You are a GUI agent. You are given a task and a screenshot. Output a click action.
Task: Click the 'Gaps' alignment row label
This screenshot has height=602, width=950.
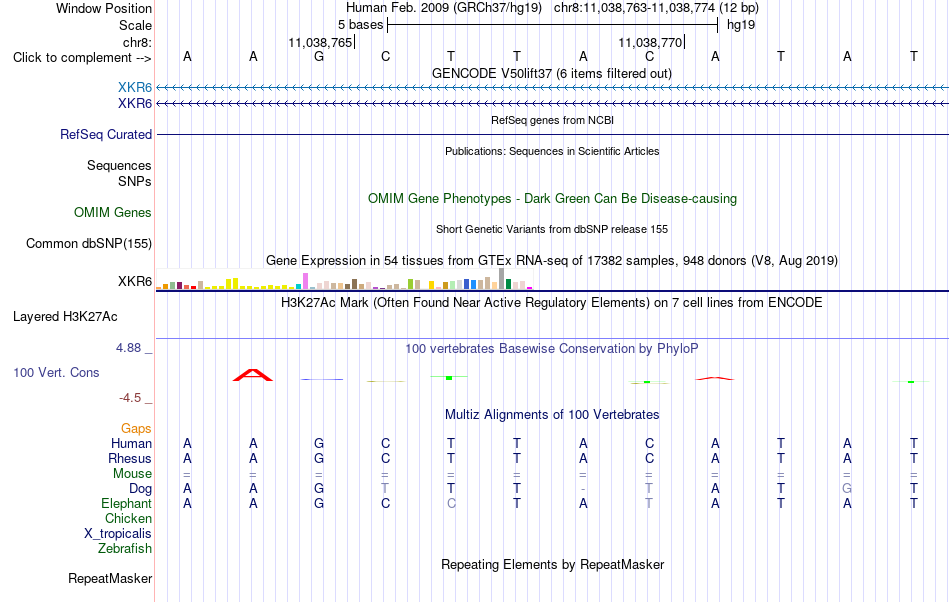click(x=136, y=429)
